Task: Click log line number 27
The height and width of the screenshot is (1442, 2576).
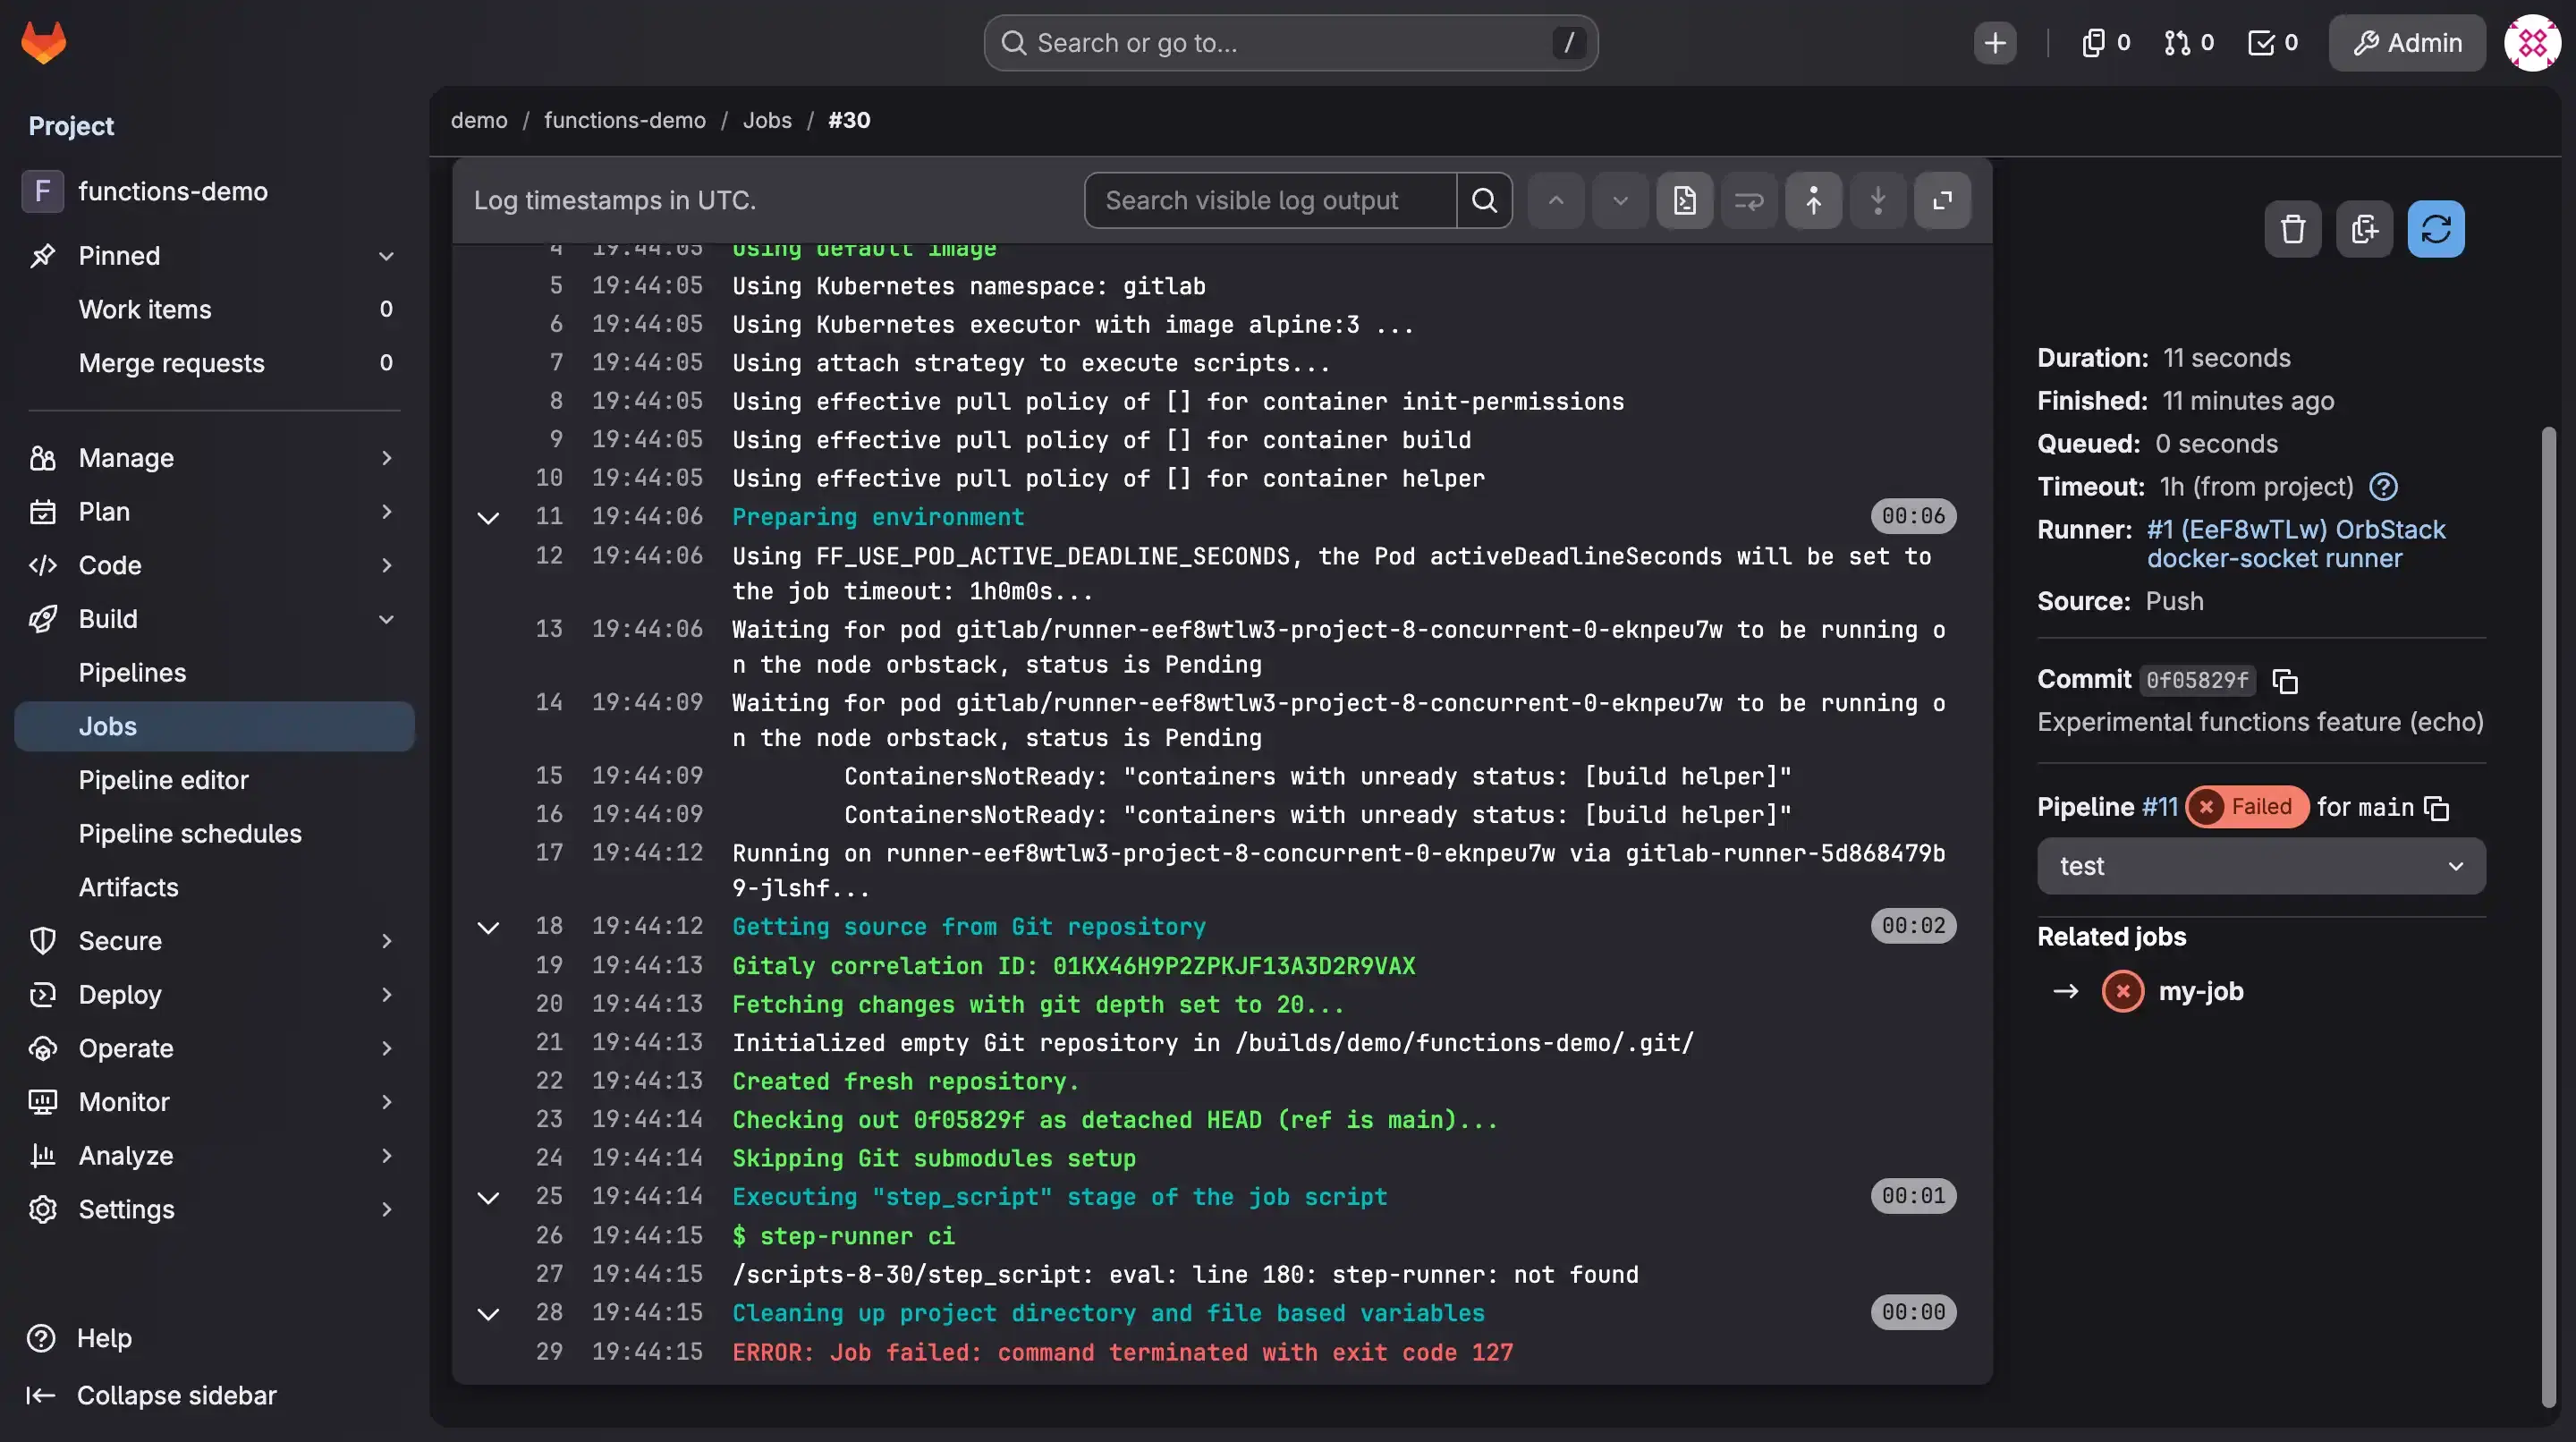Action: [x=549, y=1274]
